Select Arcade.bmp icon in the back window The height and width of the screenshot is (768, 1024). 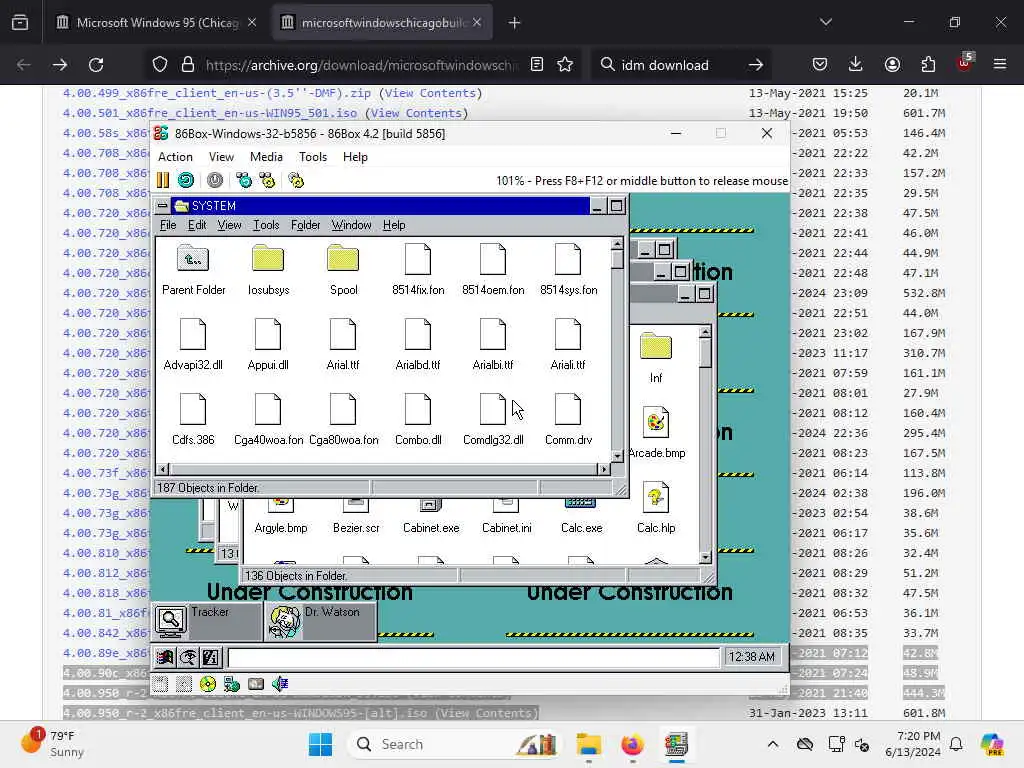[656, 422]
